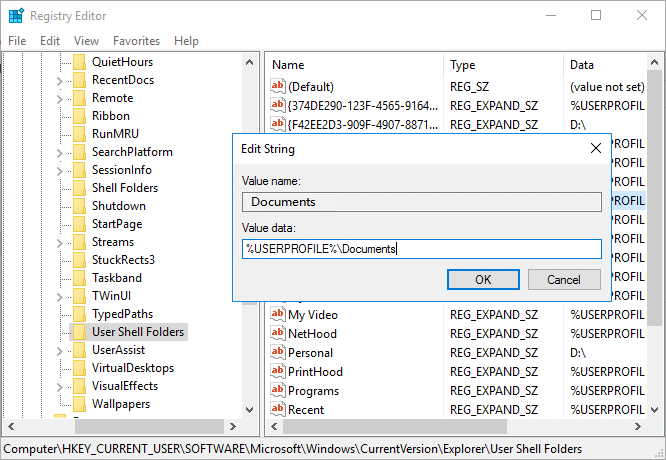Click the string icon beside the Programs value

(x=278, y=391)
